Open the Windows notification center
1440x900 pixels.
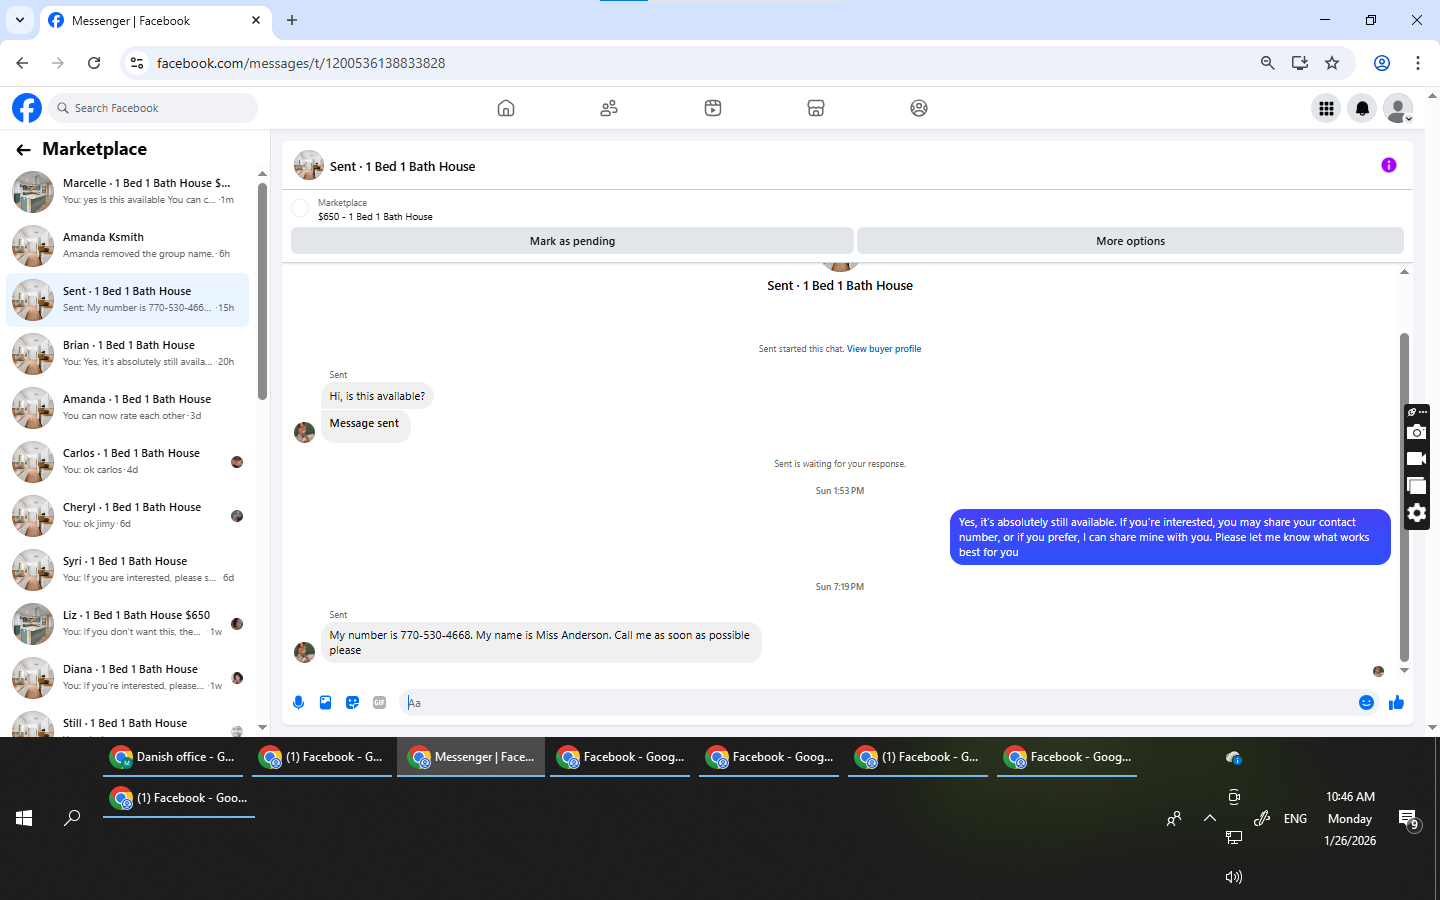(x=1408, y=820)
